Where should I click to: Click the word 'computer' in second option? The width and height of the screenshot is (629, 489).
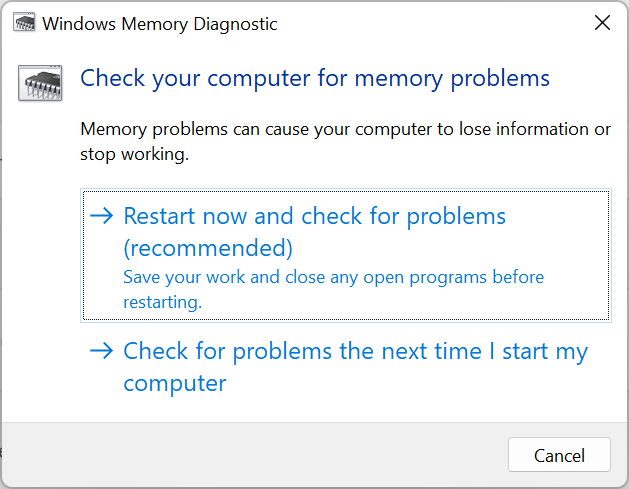point(175,383)
